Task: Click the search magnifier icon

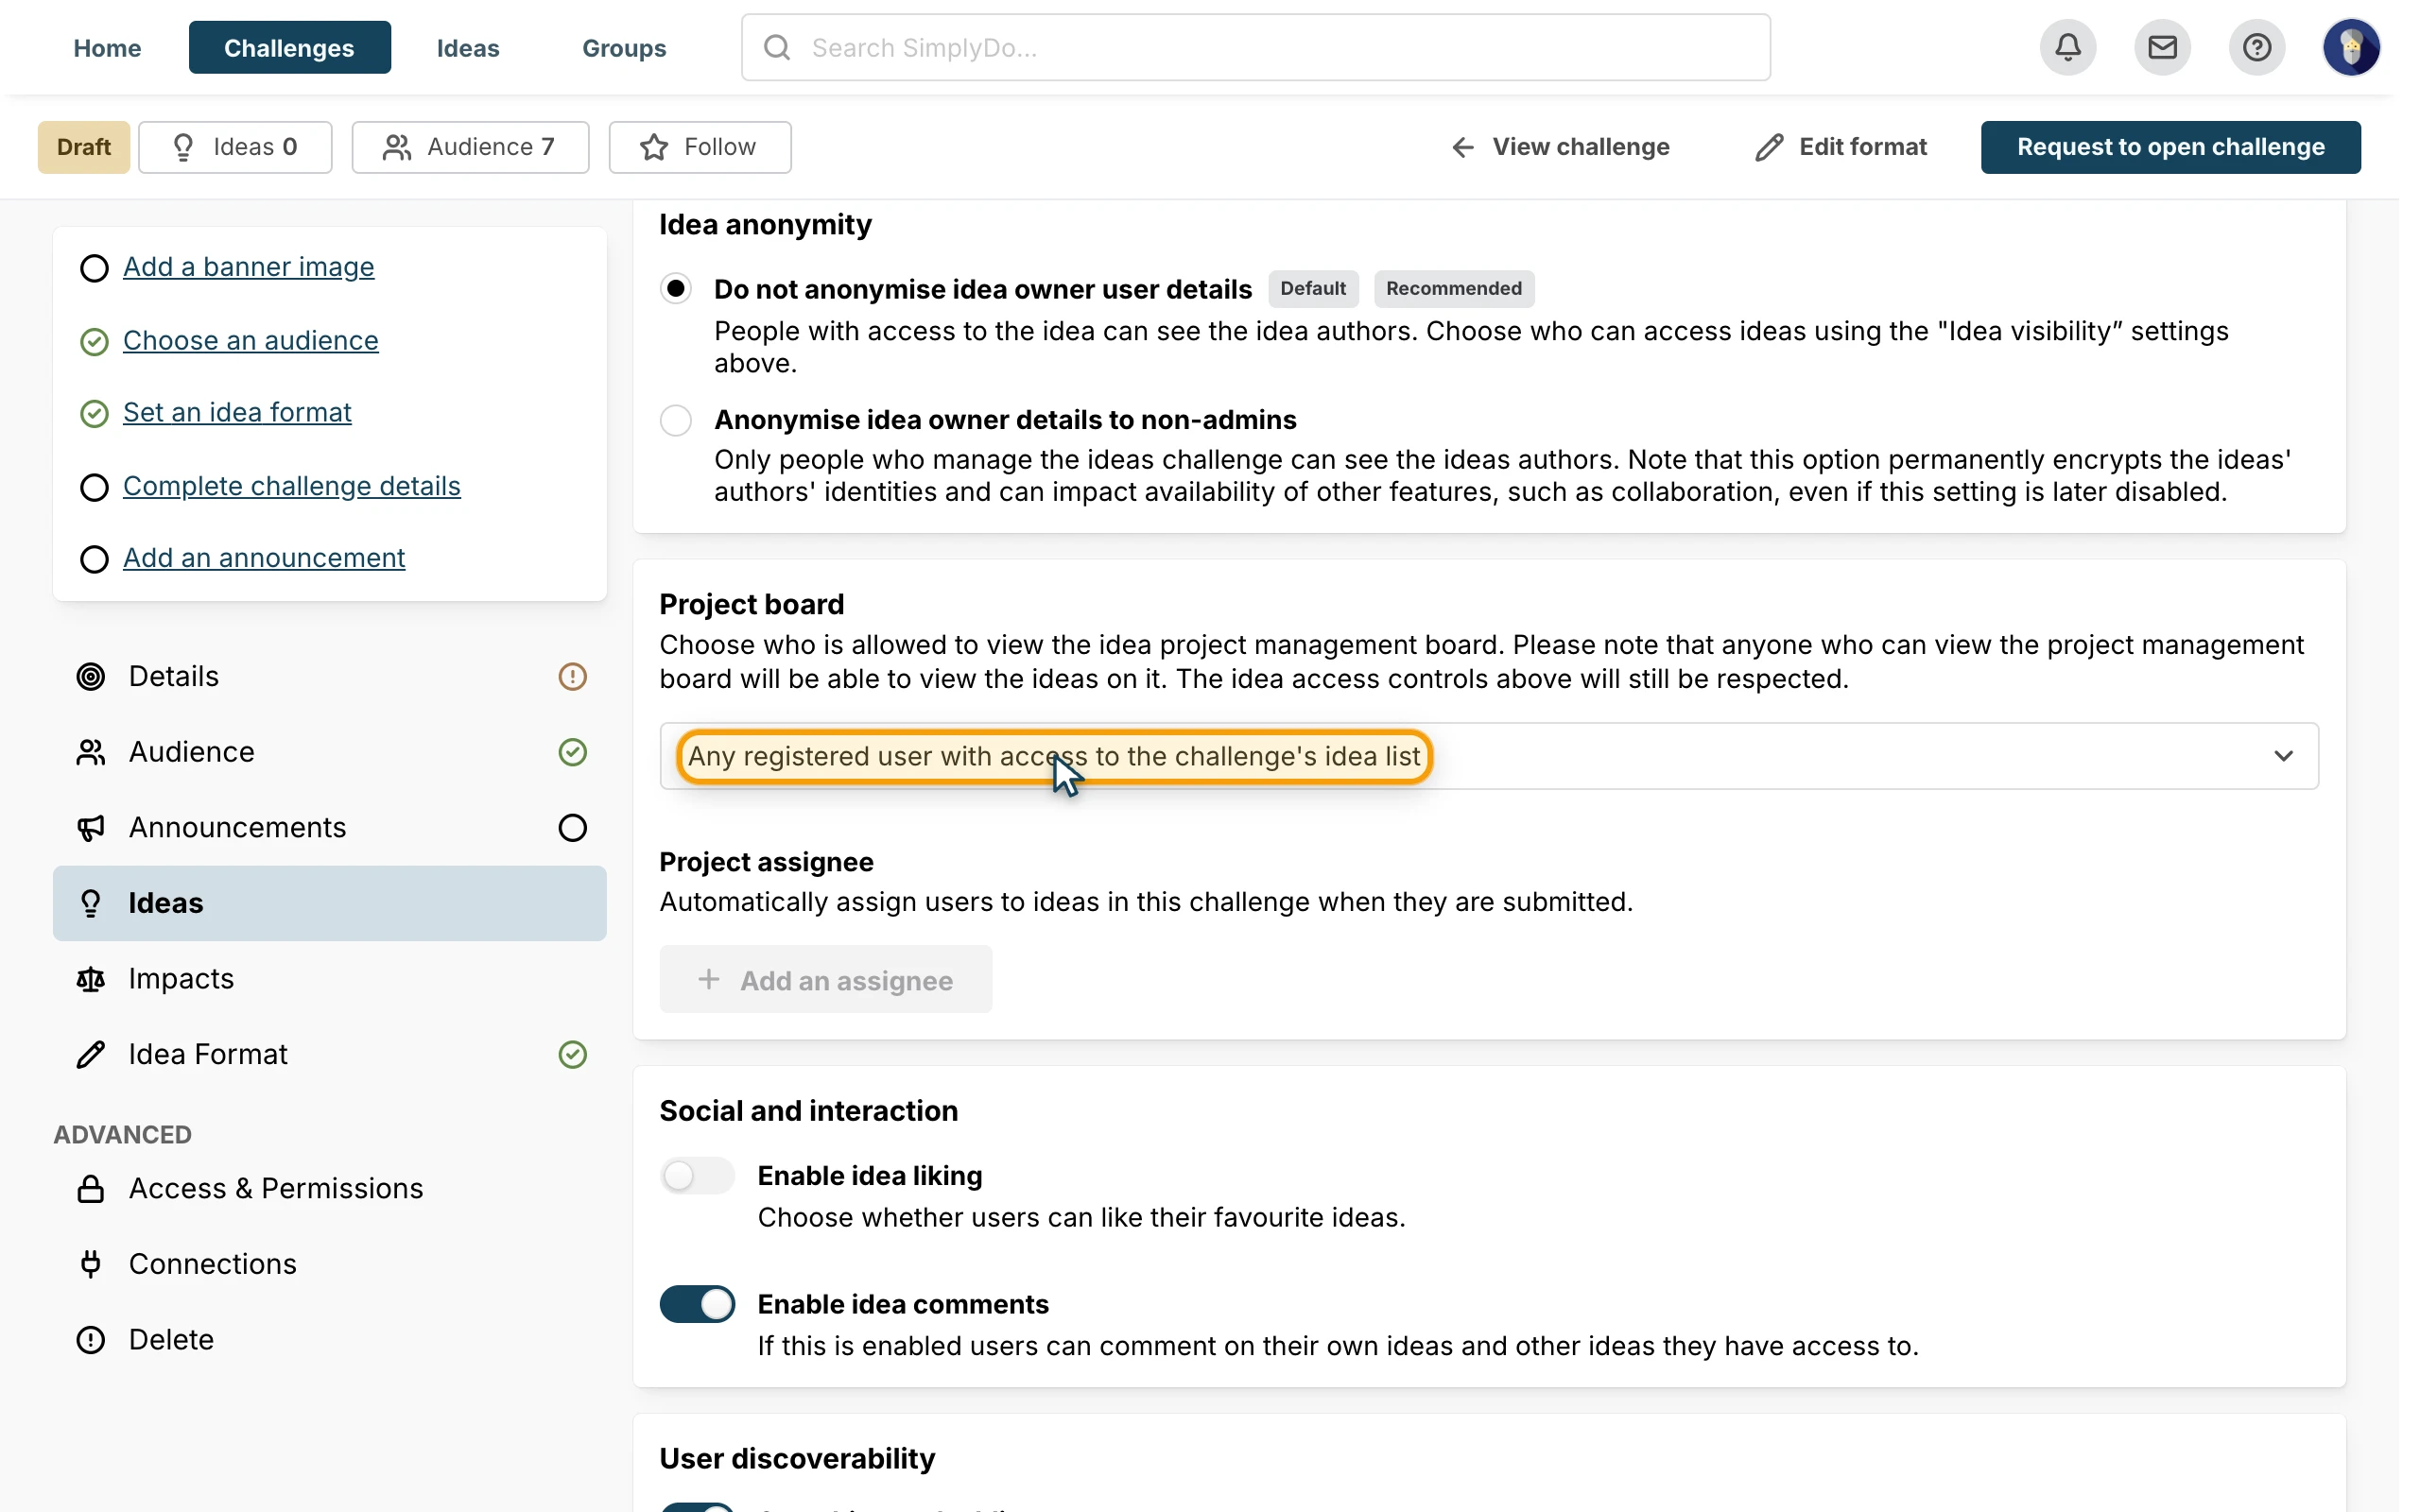Action: tap(777, 47)
